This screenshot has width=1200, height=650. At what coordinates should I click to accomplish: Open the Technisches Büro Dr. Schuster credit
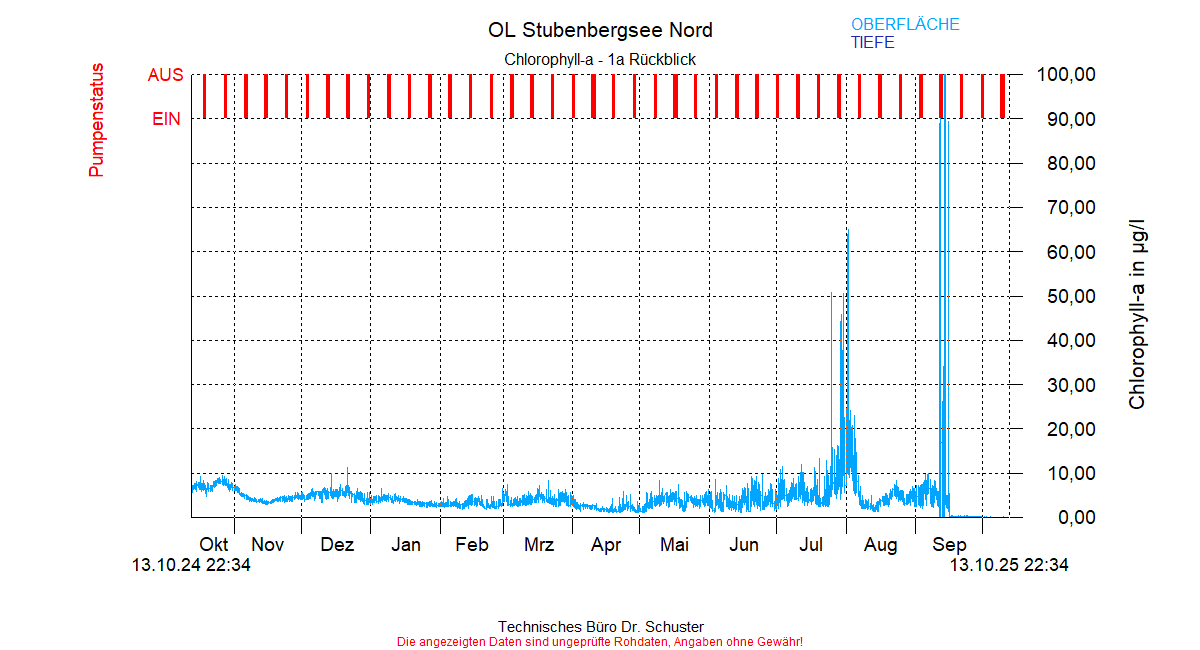600,627
